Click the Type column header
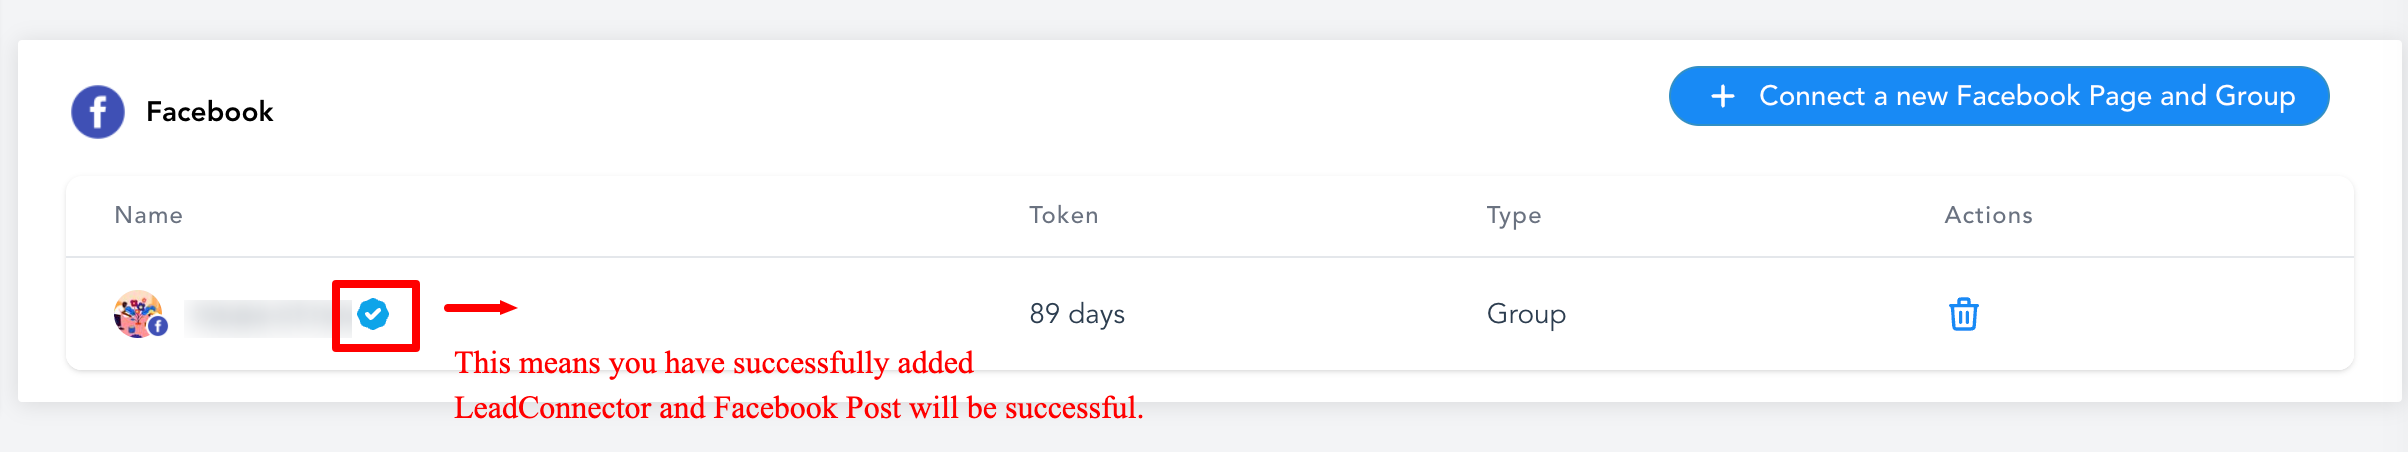2408x452 pixels. coord(1514,215)
